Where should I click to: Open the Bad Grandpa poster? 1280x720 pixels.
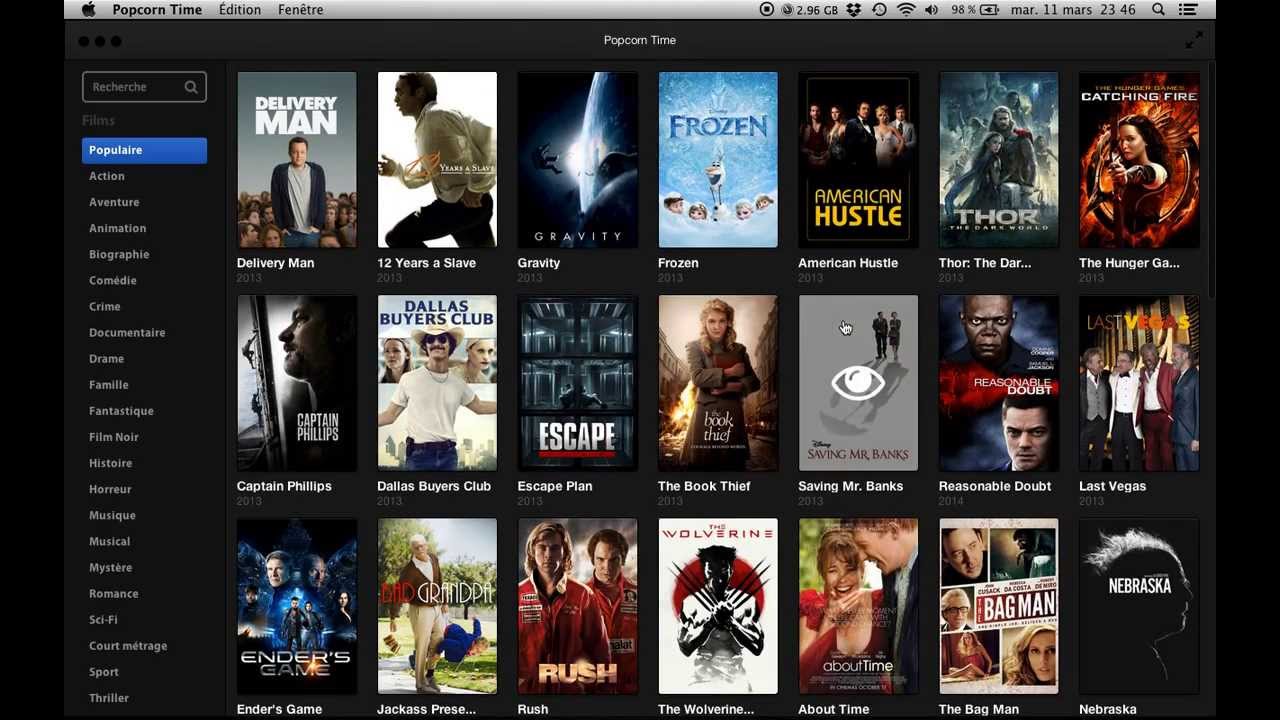[437, 606]
